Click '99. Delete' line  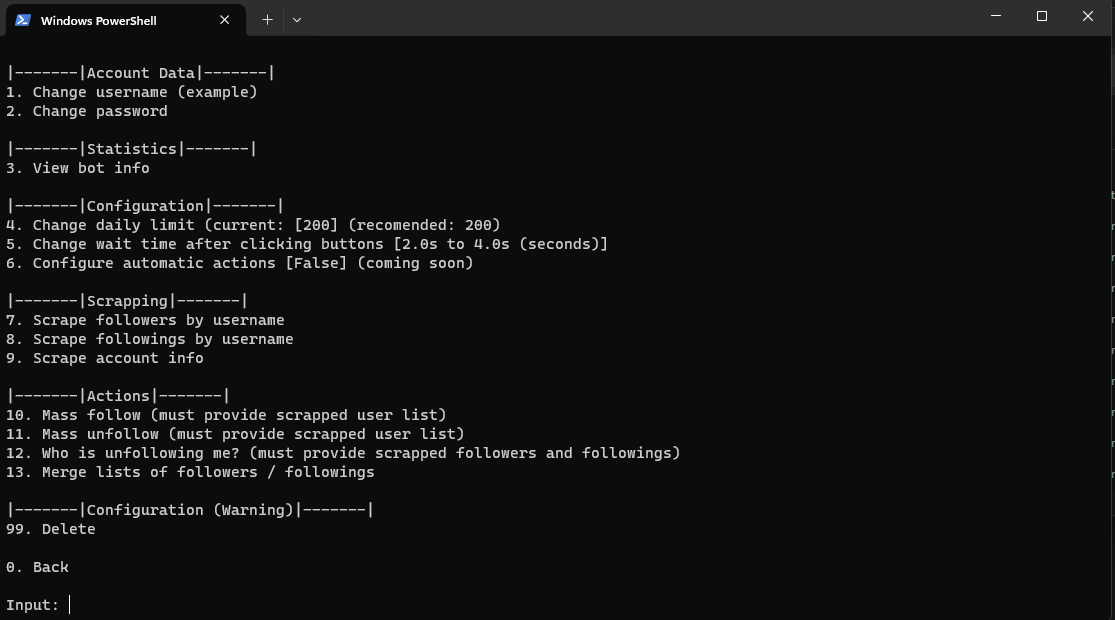(x=50, y=530)
